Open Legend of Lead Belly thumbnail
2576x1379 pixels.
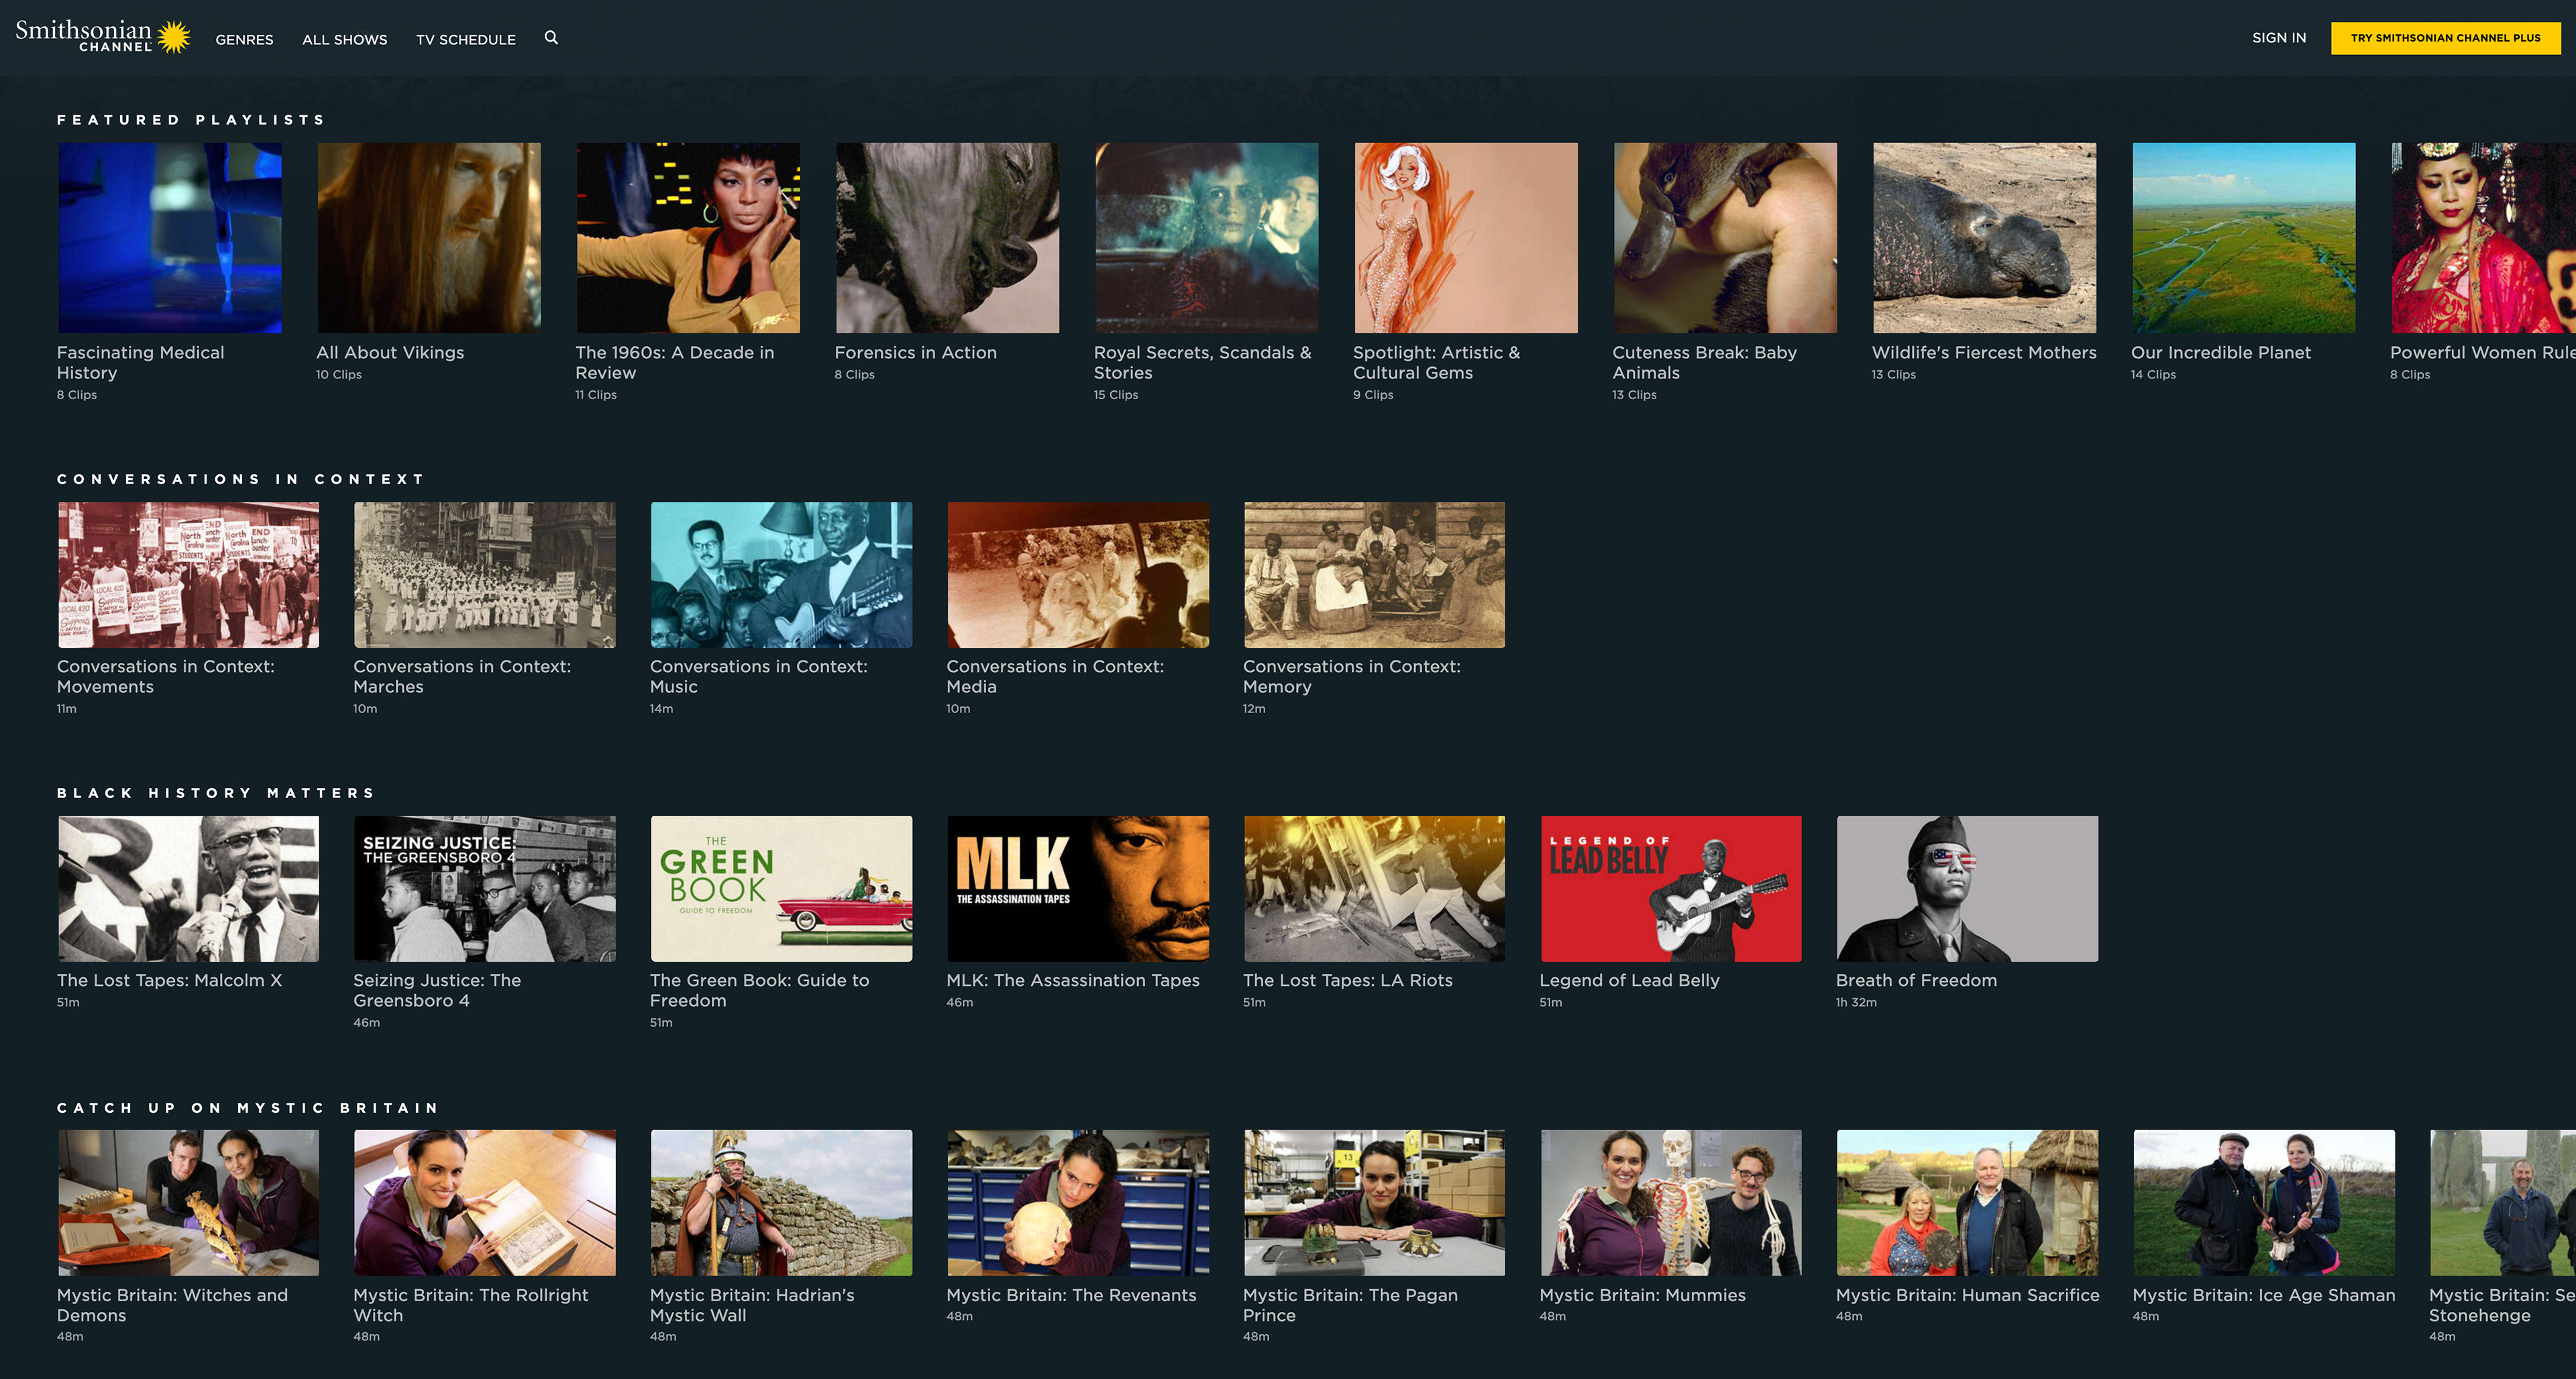tap(1671, 889)
